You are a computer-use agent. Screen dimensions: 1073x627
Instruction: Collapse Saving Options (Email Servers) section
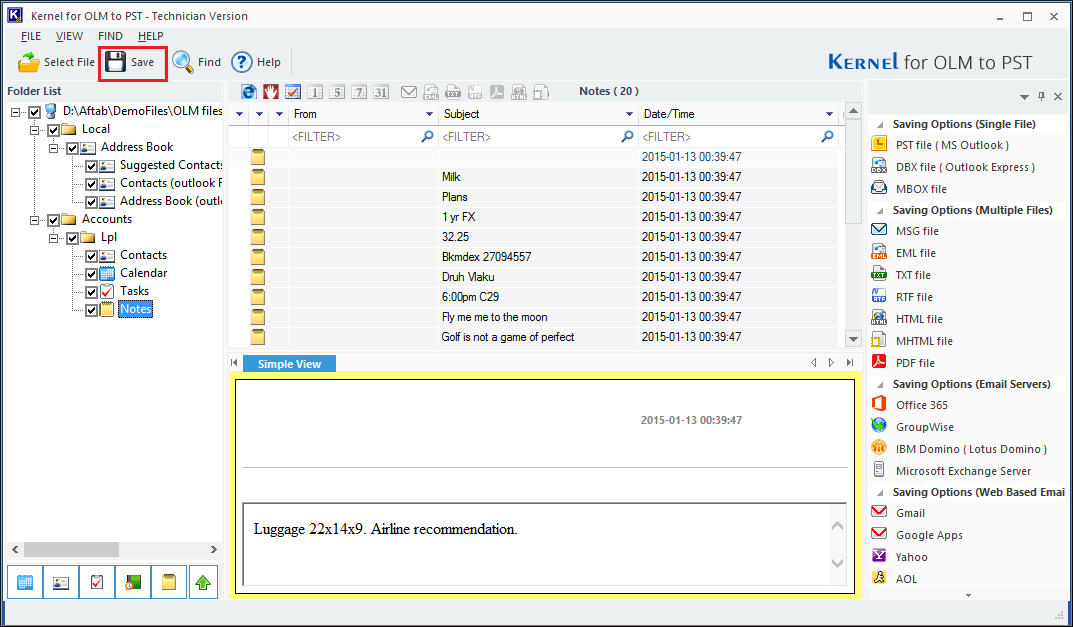(880, 385)
